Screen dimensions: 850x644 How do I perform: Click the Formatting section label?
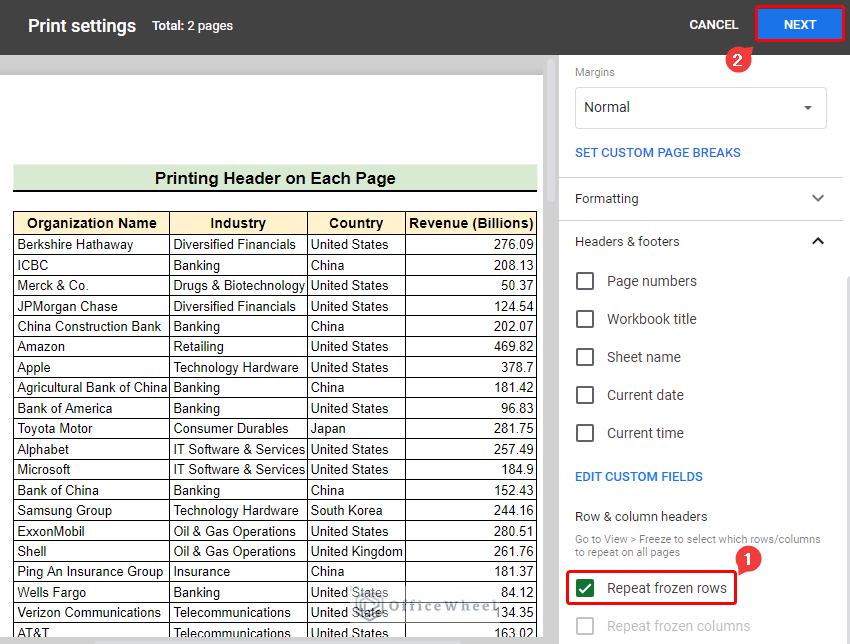[x=607, y=199]
